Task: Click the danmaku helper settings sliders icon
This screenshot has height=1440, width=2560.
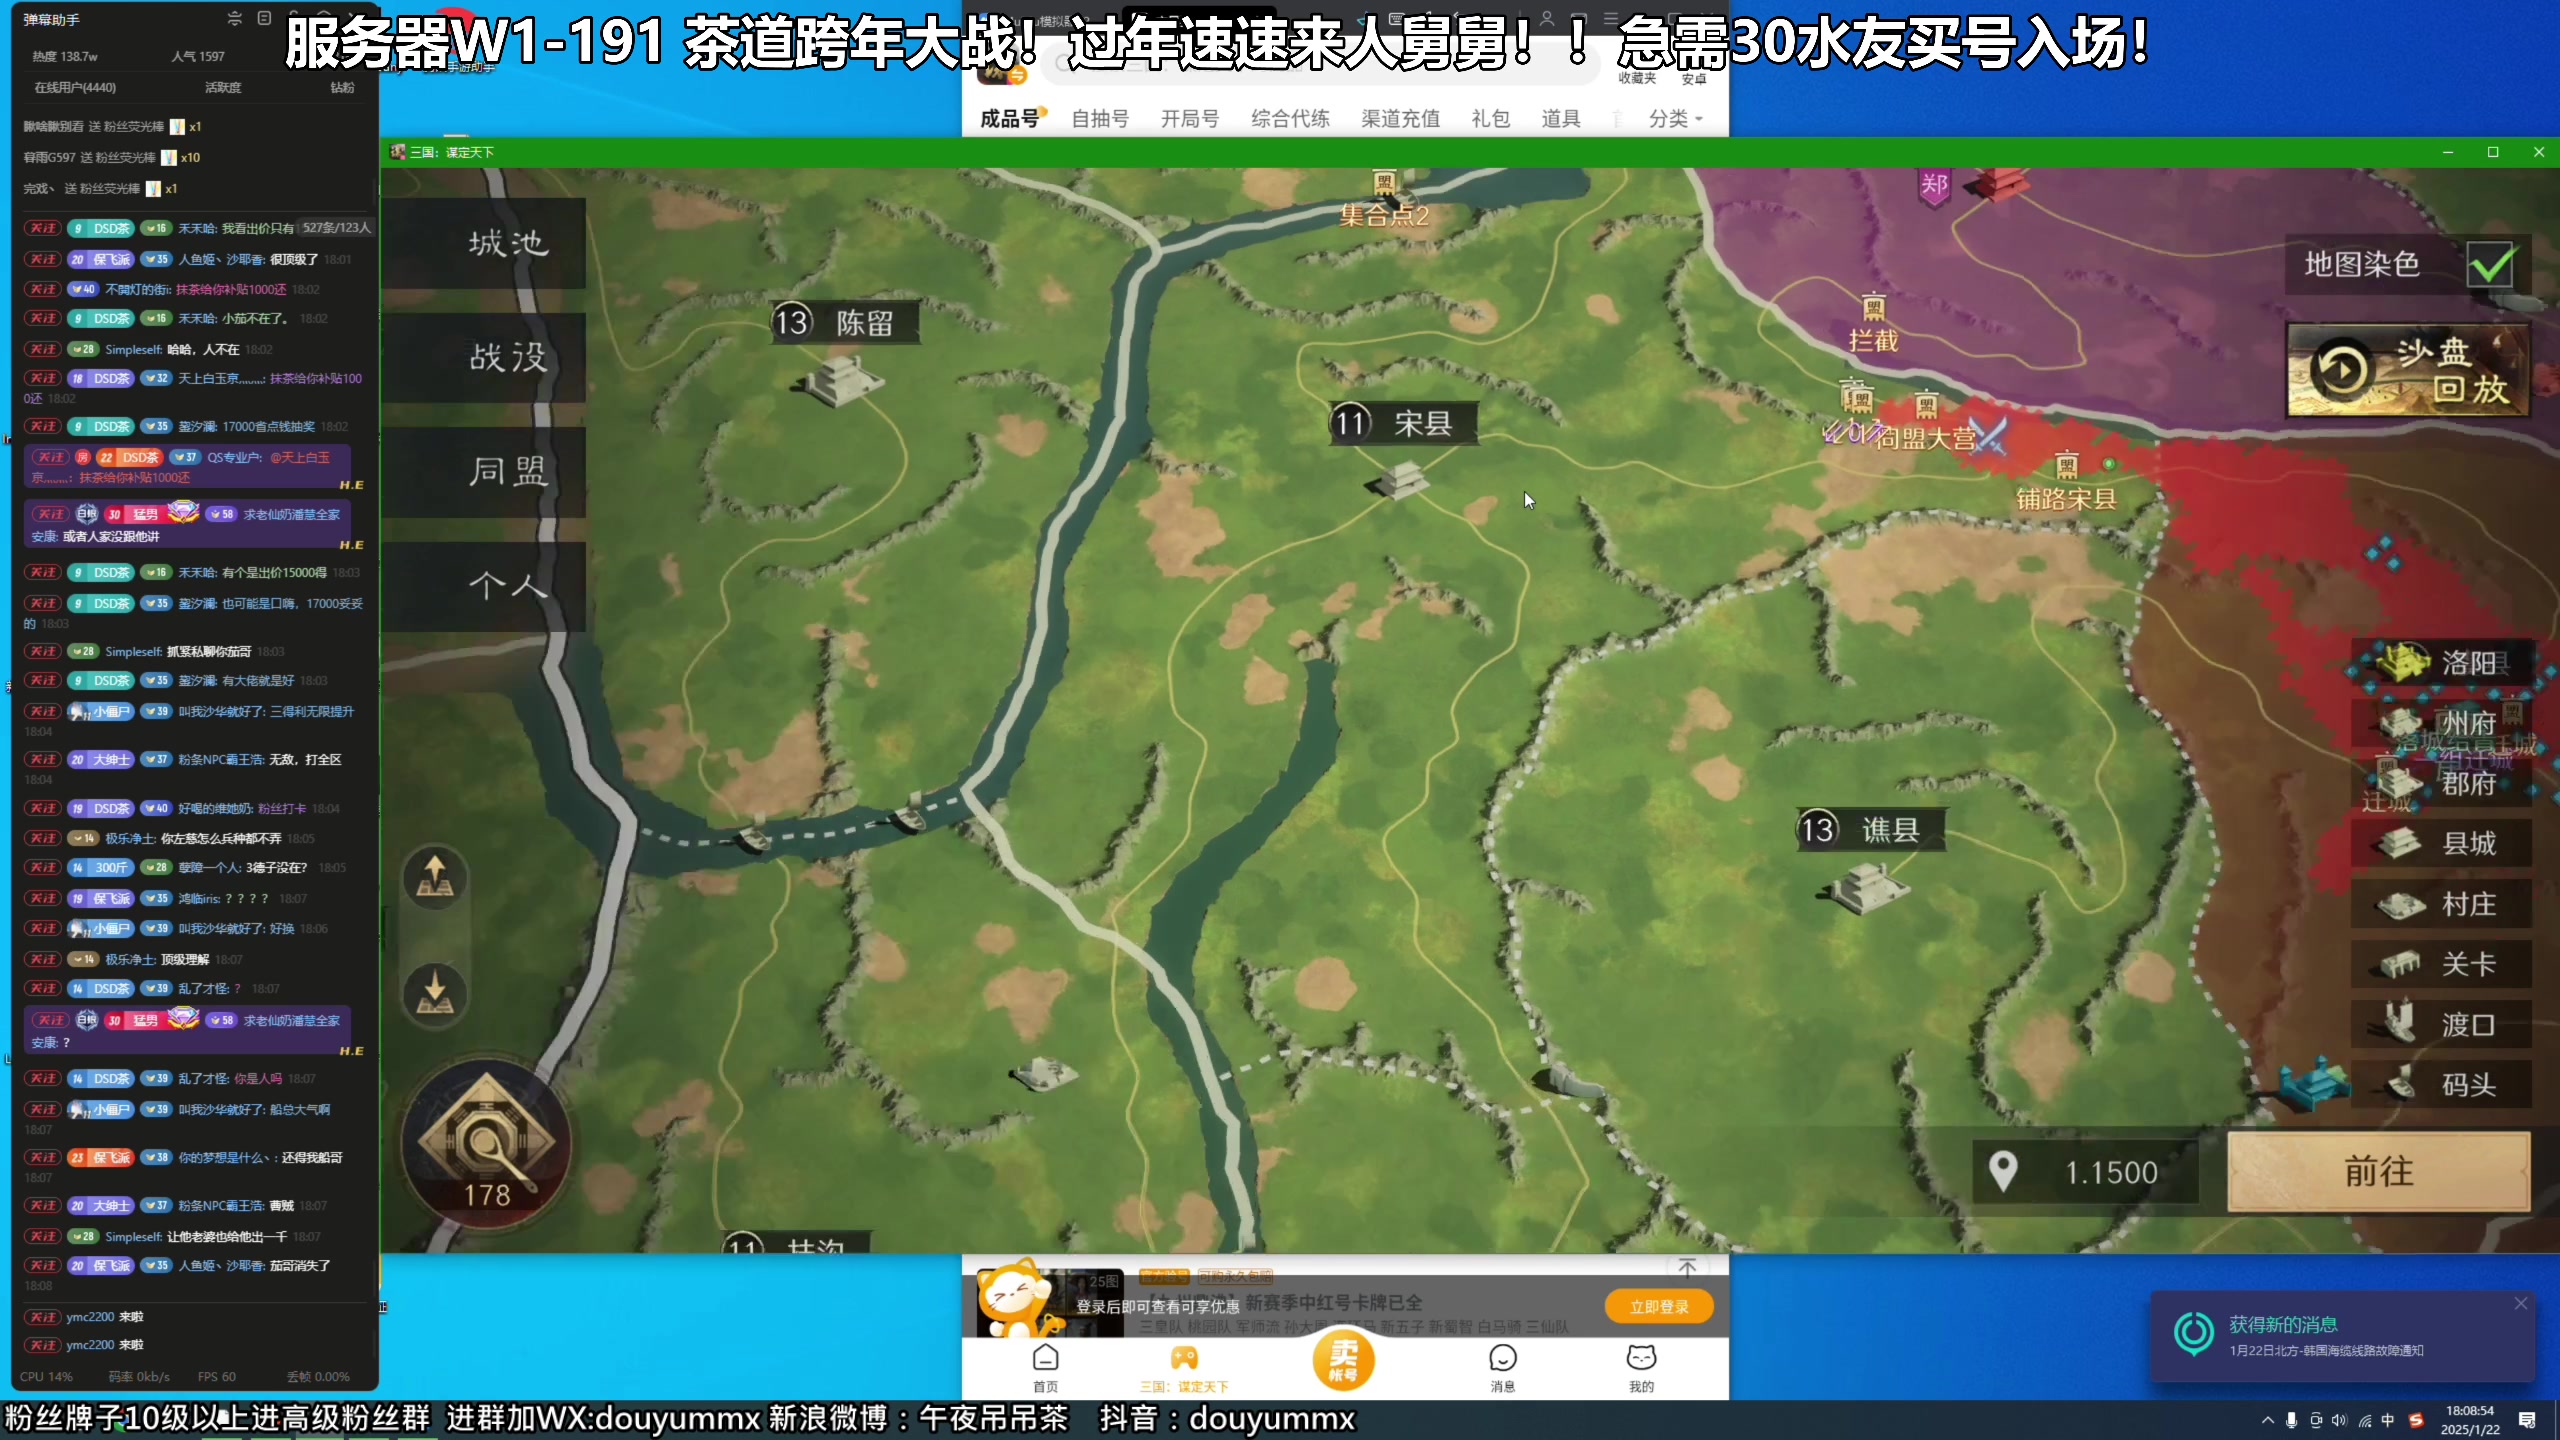Action: [234, 18]
